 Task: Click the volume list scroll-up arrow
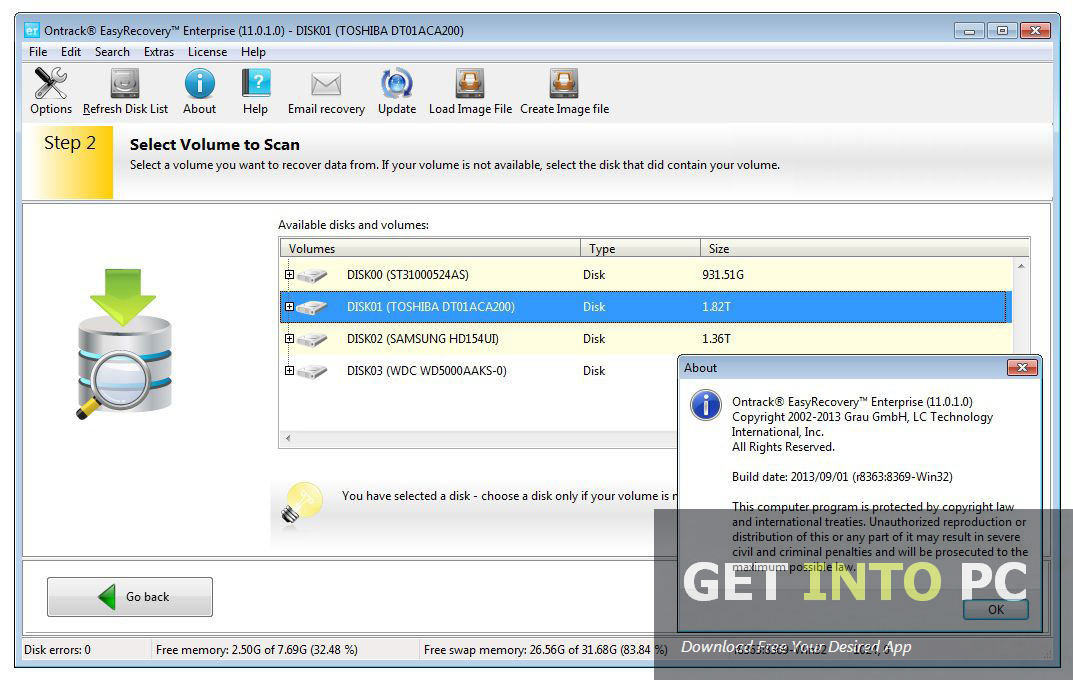tap(1021, 266)
